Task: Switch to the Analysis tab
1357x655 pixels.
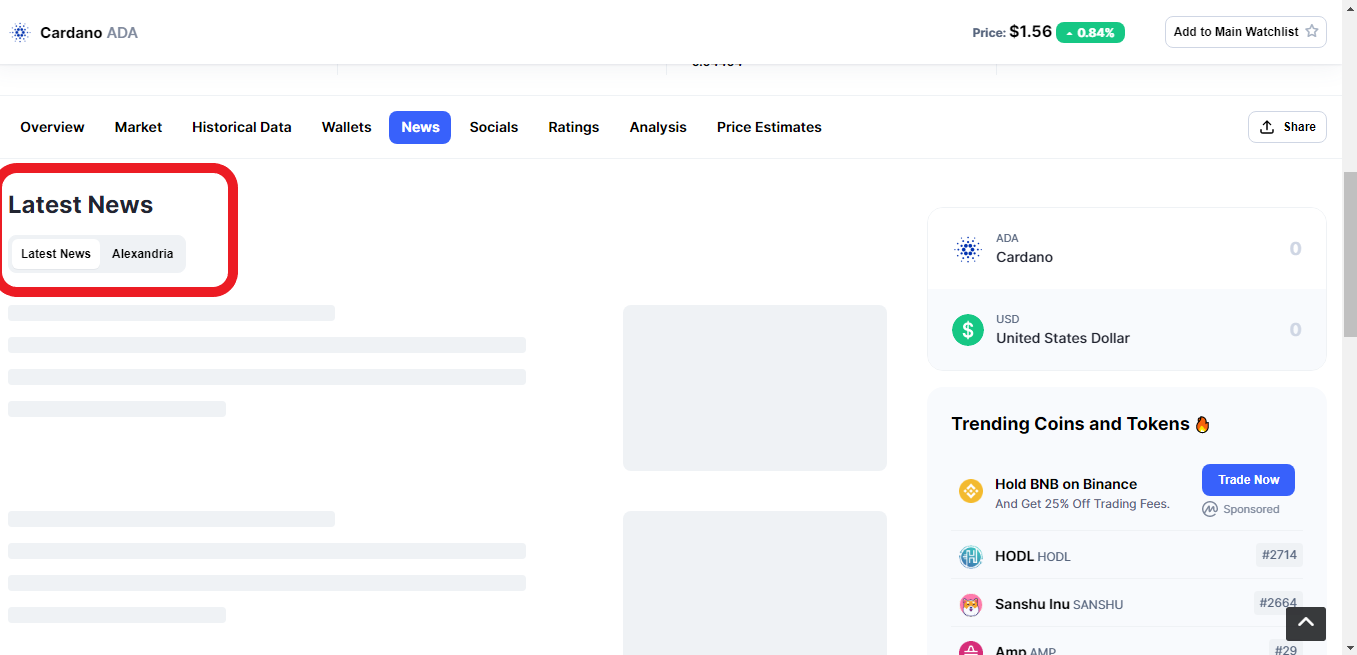Action: [658, 127]
